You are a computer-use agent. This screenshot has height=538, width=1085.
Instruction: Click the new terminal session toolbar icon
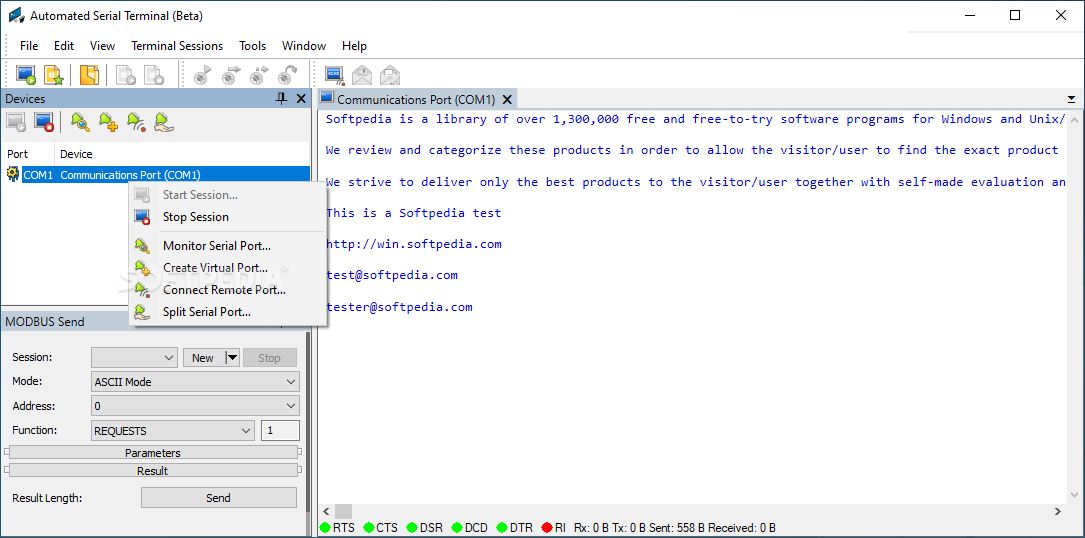[26, 74]
